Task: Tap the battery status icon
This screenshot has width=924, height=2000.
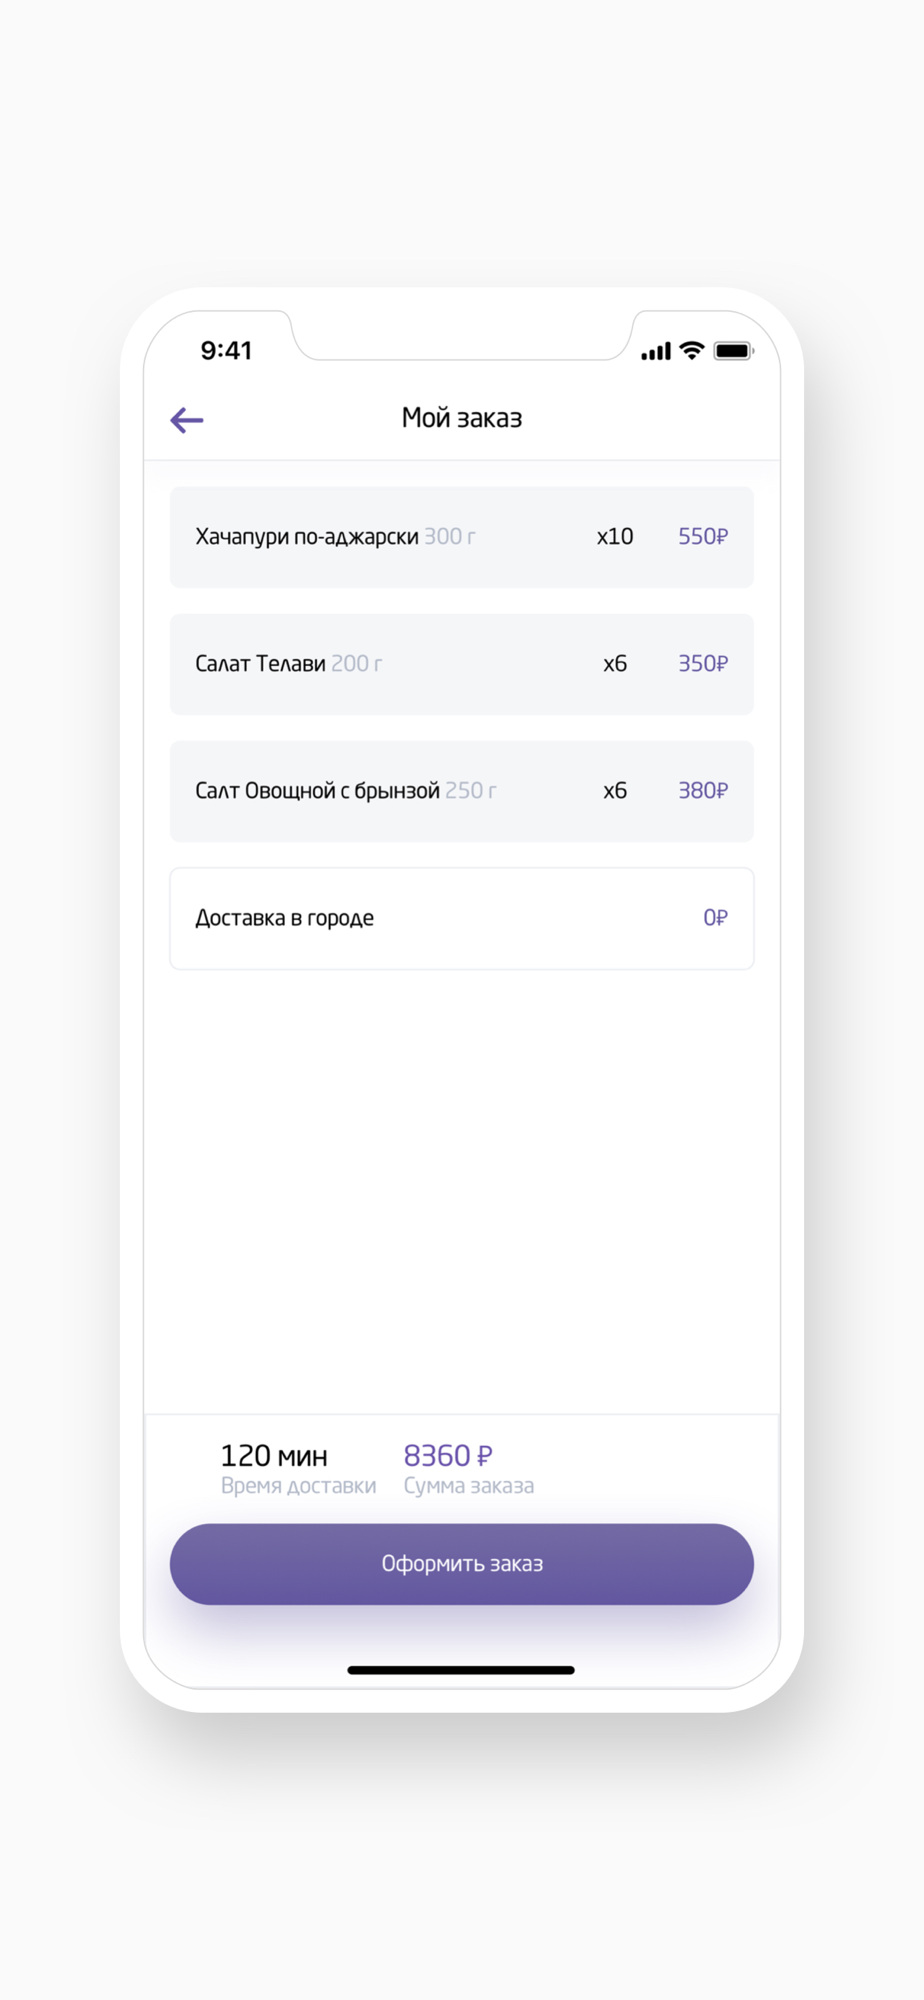Action: tap(733, 351)
